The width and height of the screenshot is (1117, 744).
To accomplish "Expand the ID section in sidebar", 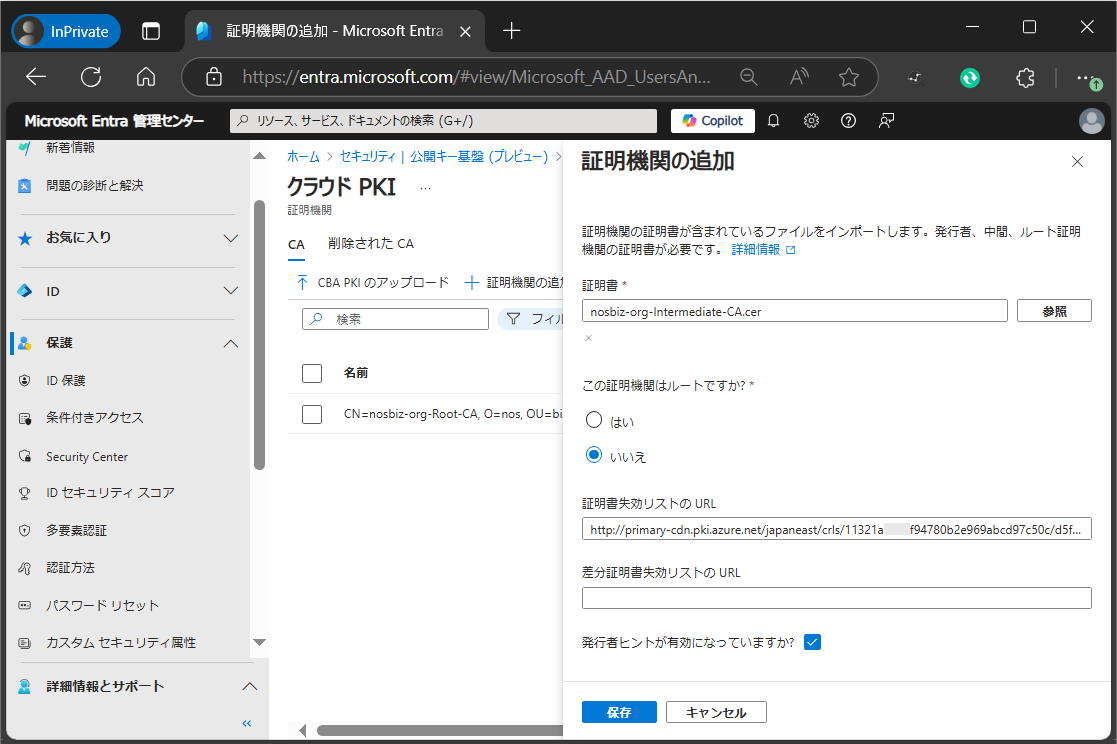I will coord(230,291).
